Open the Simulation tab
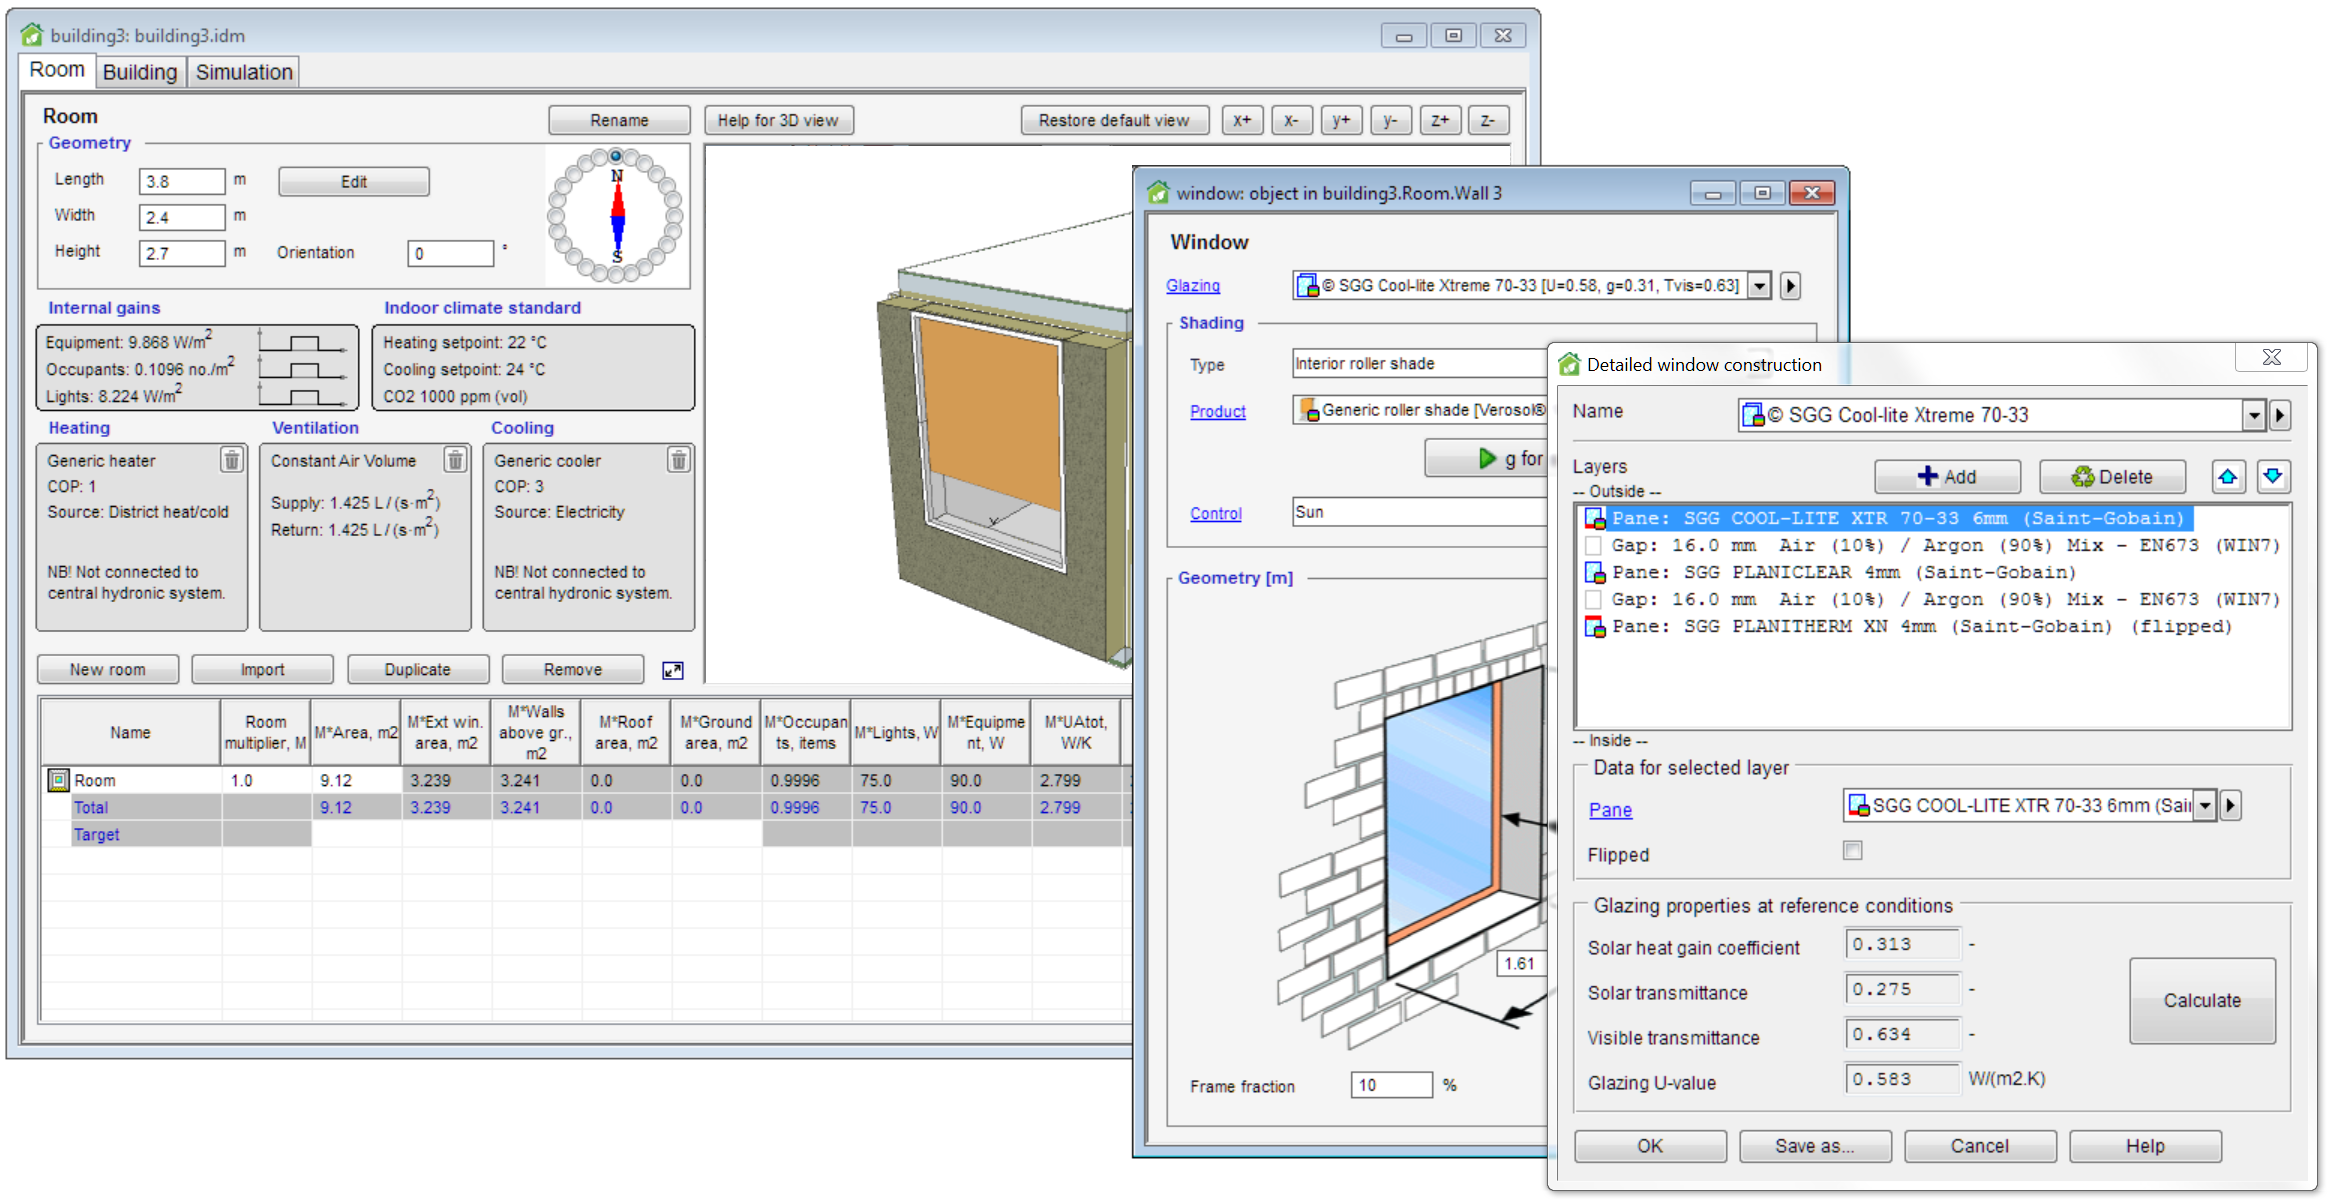The width and height of the screenshot is (2330, 1202). [x=244, y=72]
